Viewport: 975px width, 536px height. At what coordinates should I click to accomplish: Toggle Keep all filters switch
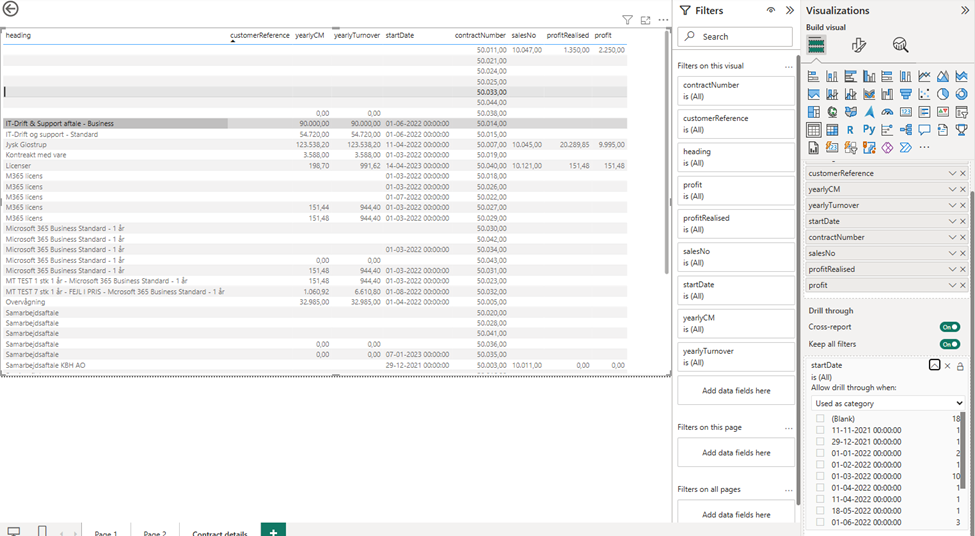tap(950, 344)
